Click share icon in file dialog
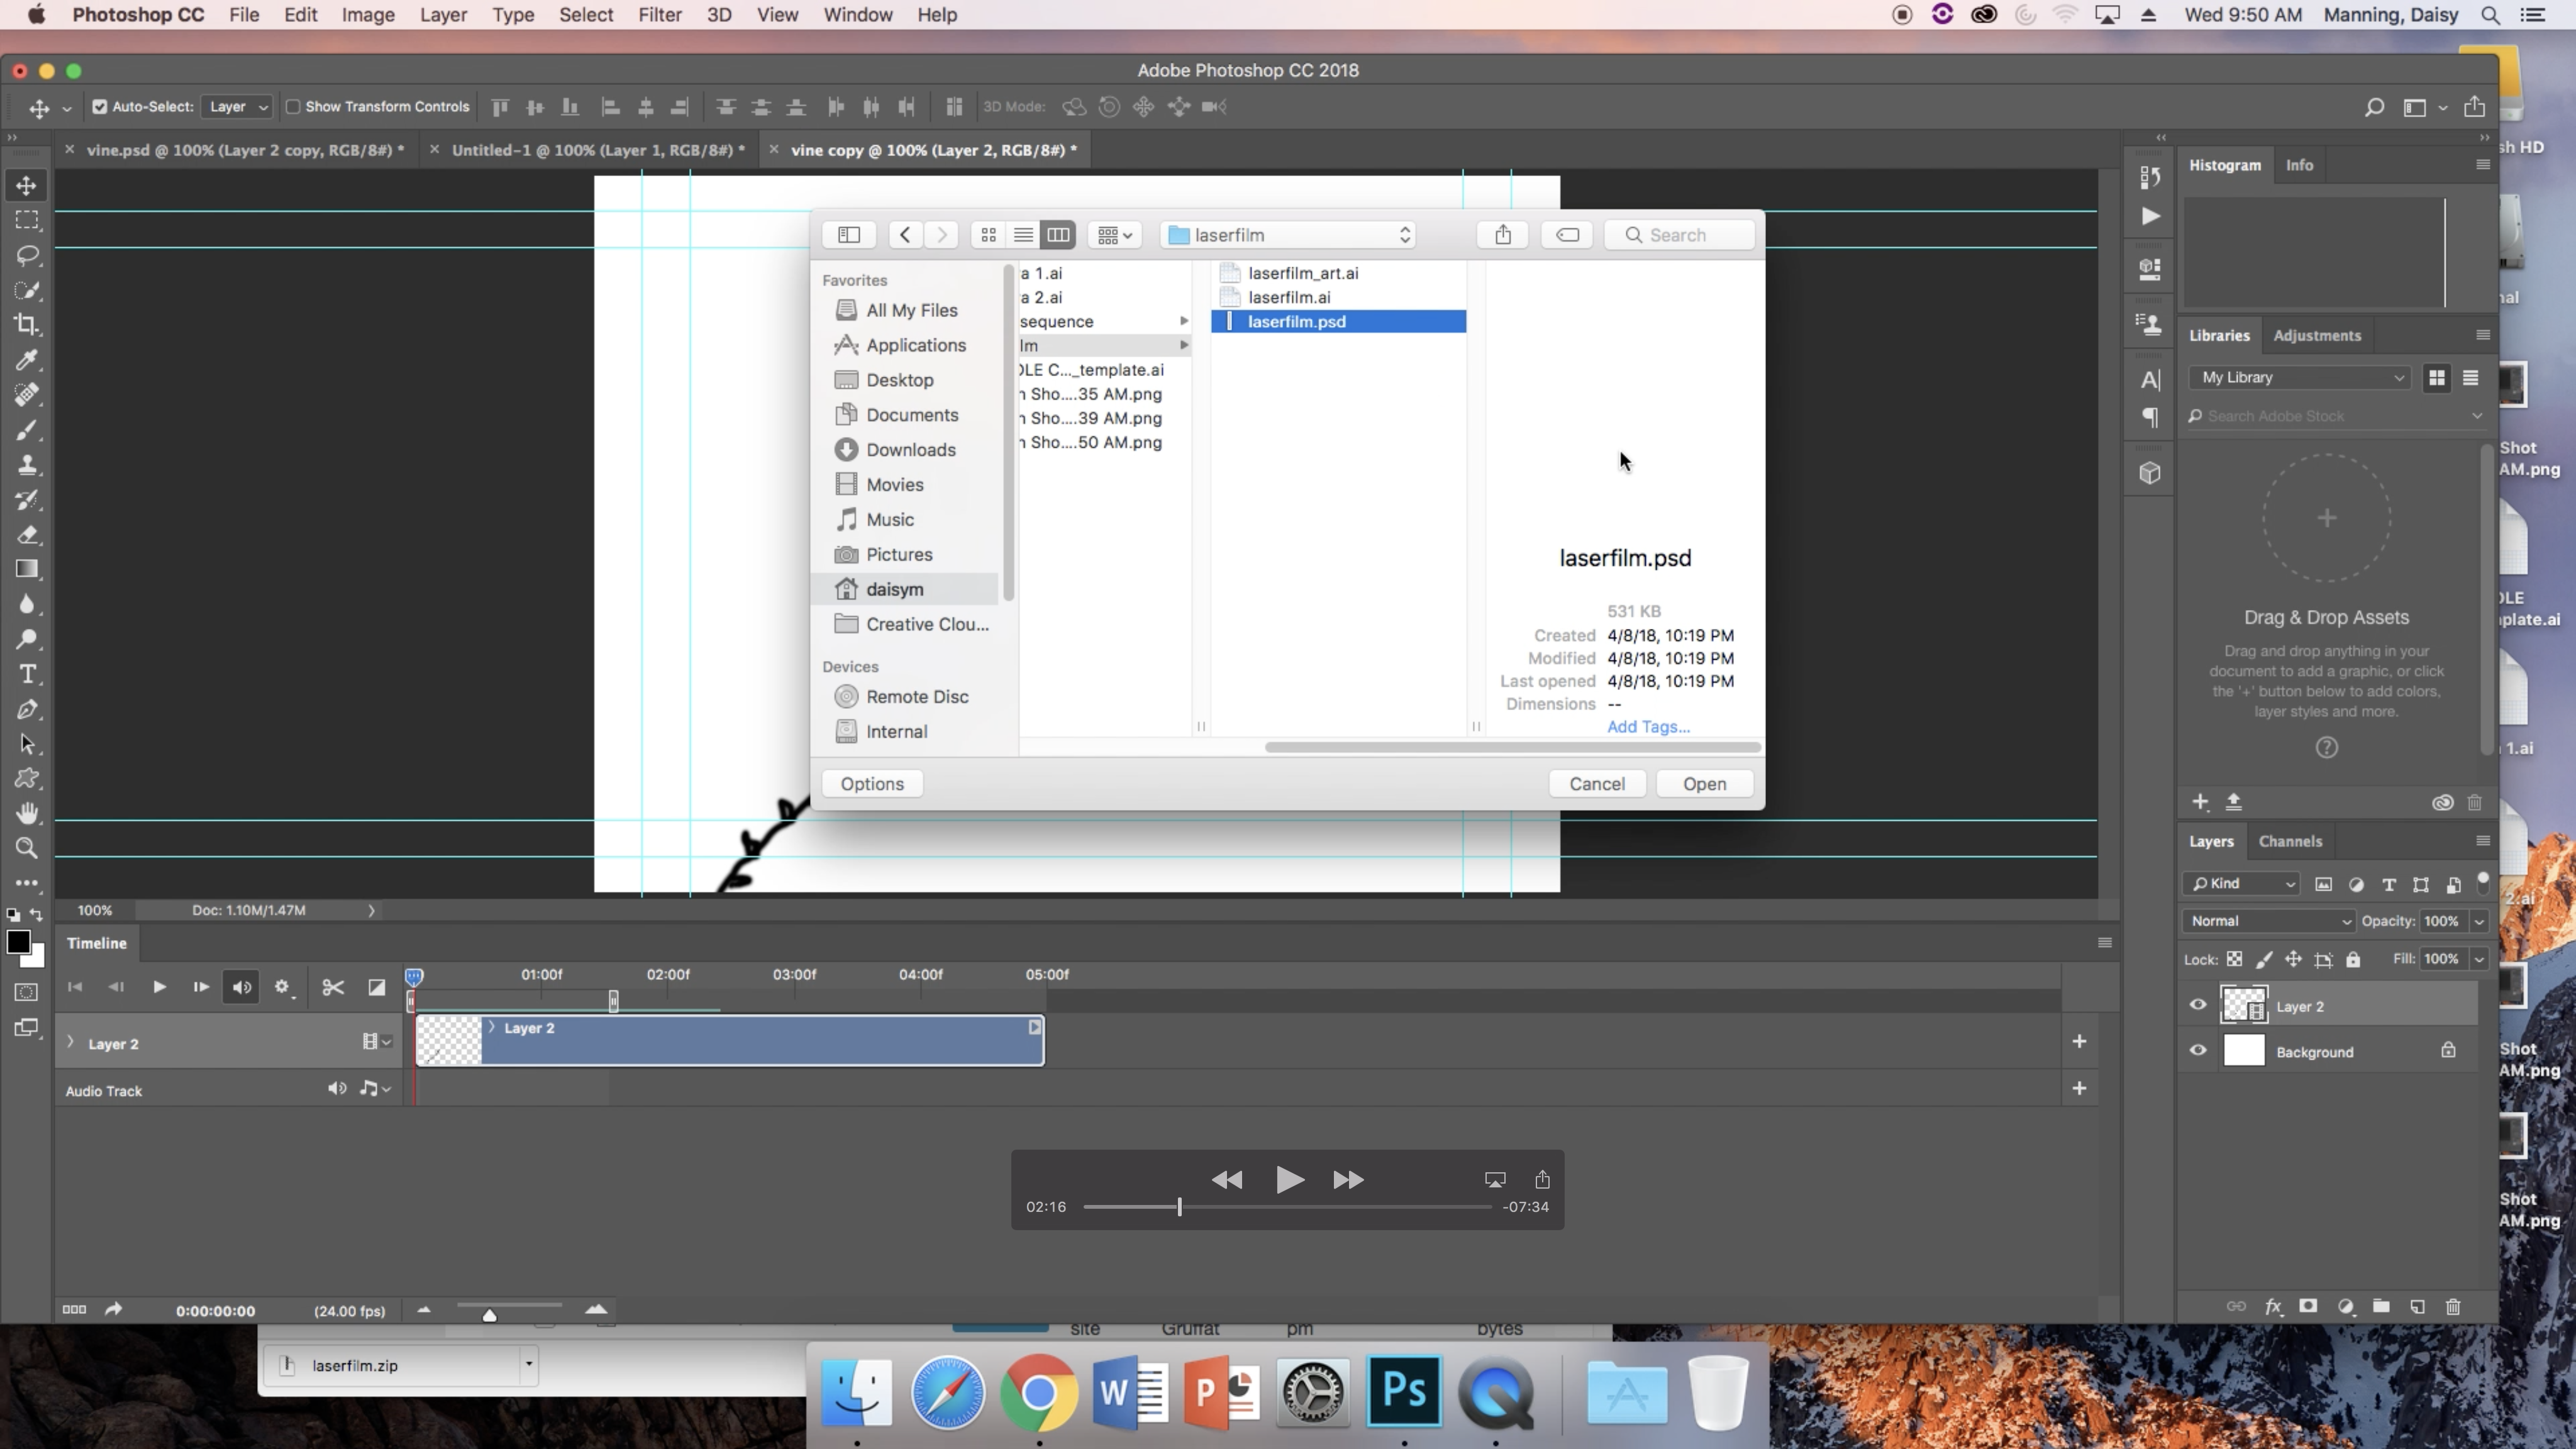The height and width of the screenshot is (1449, 2576). [1503, 235]
